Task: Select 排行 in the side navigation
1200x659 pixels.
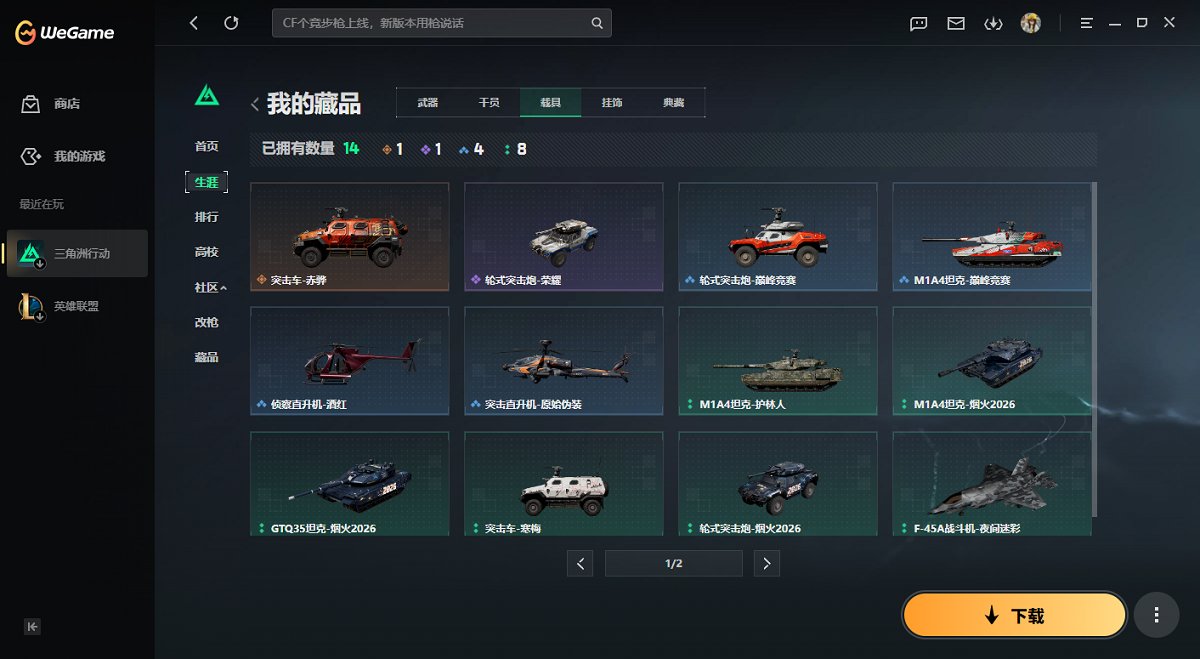Action: point(206,217)
